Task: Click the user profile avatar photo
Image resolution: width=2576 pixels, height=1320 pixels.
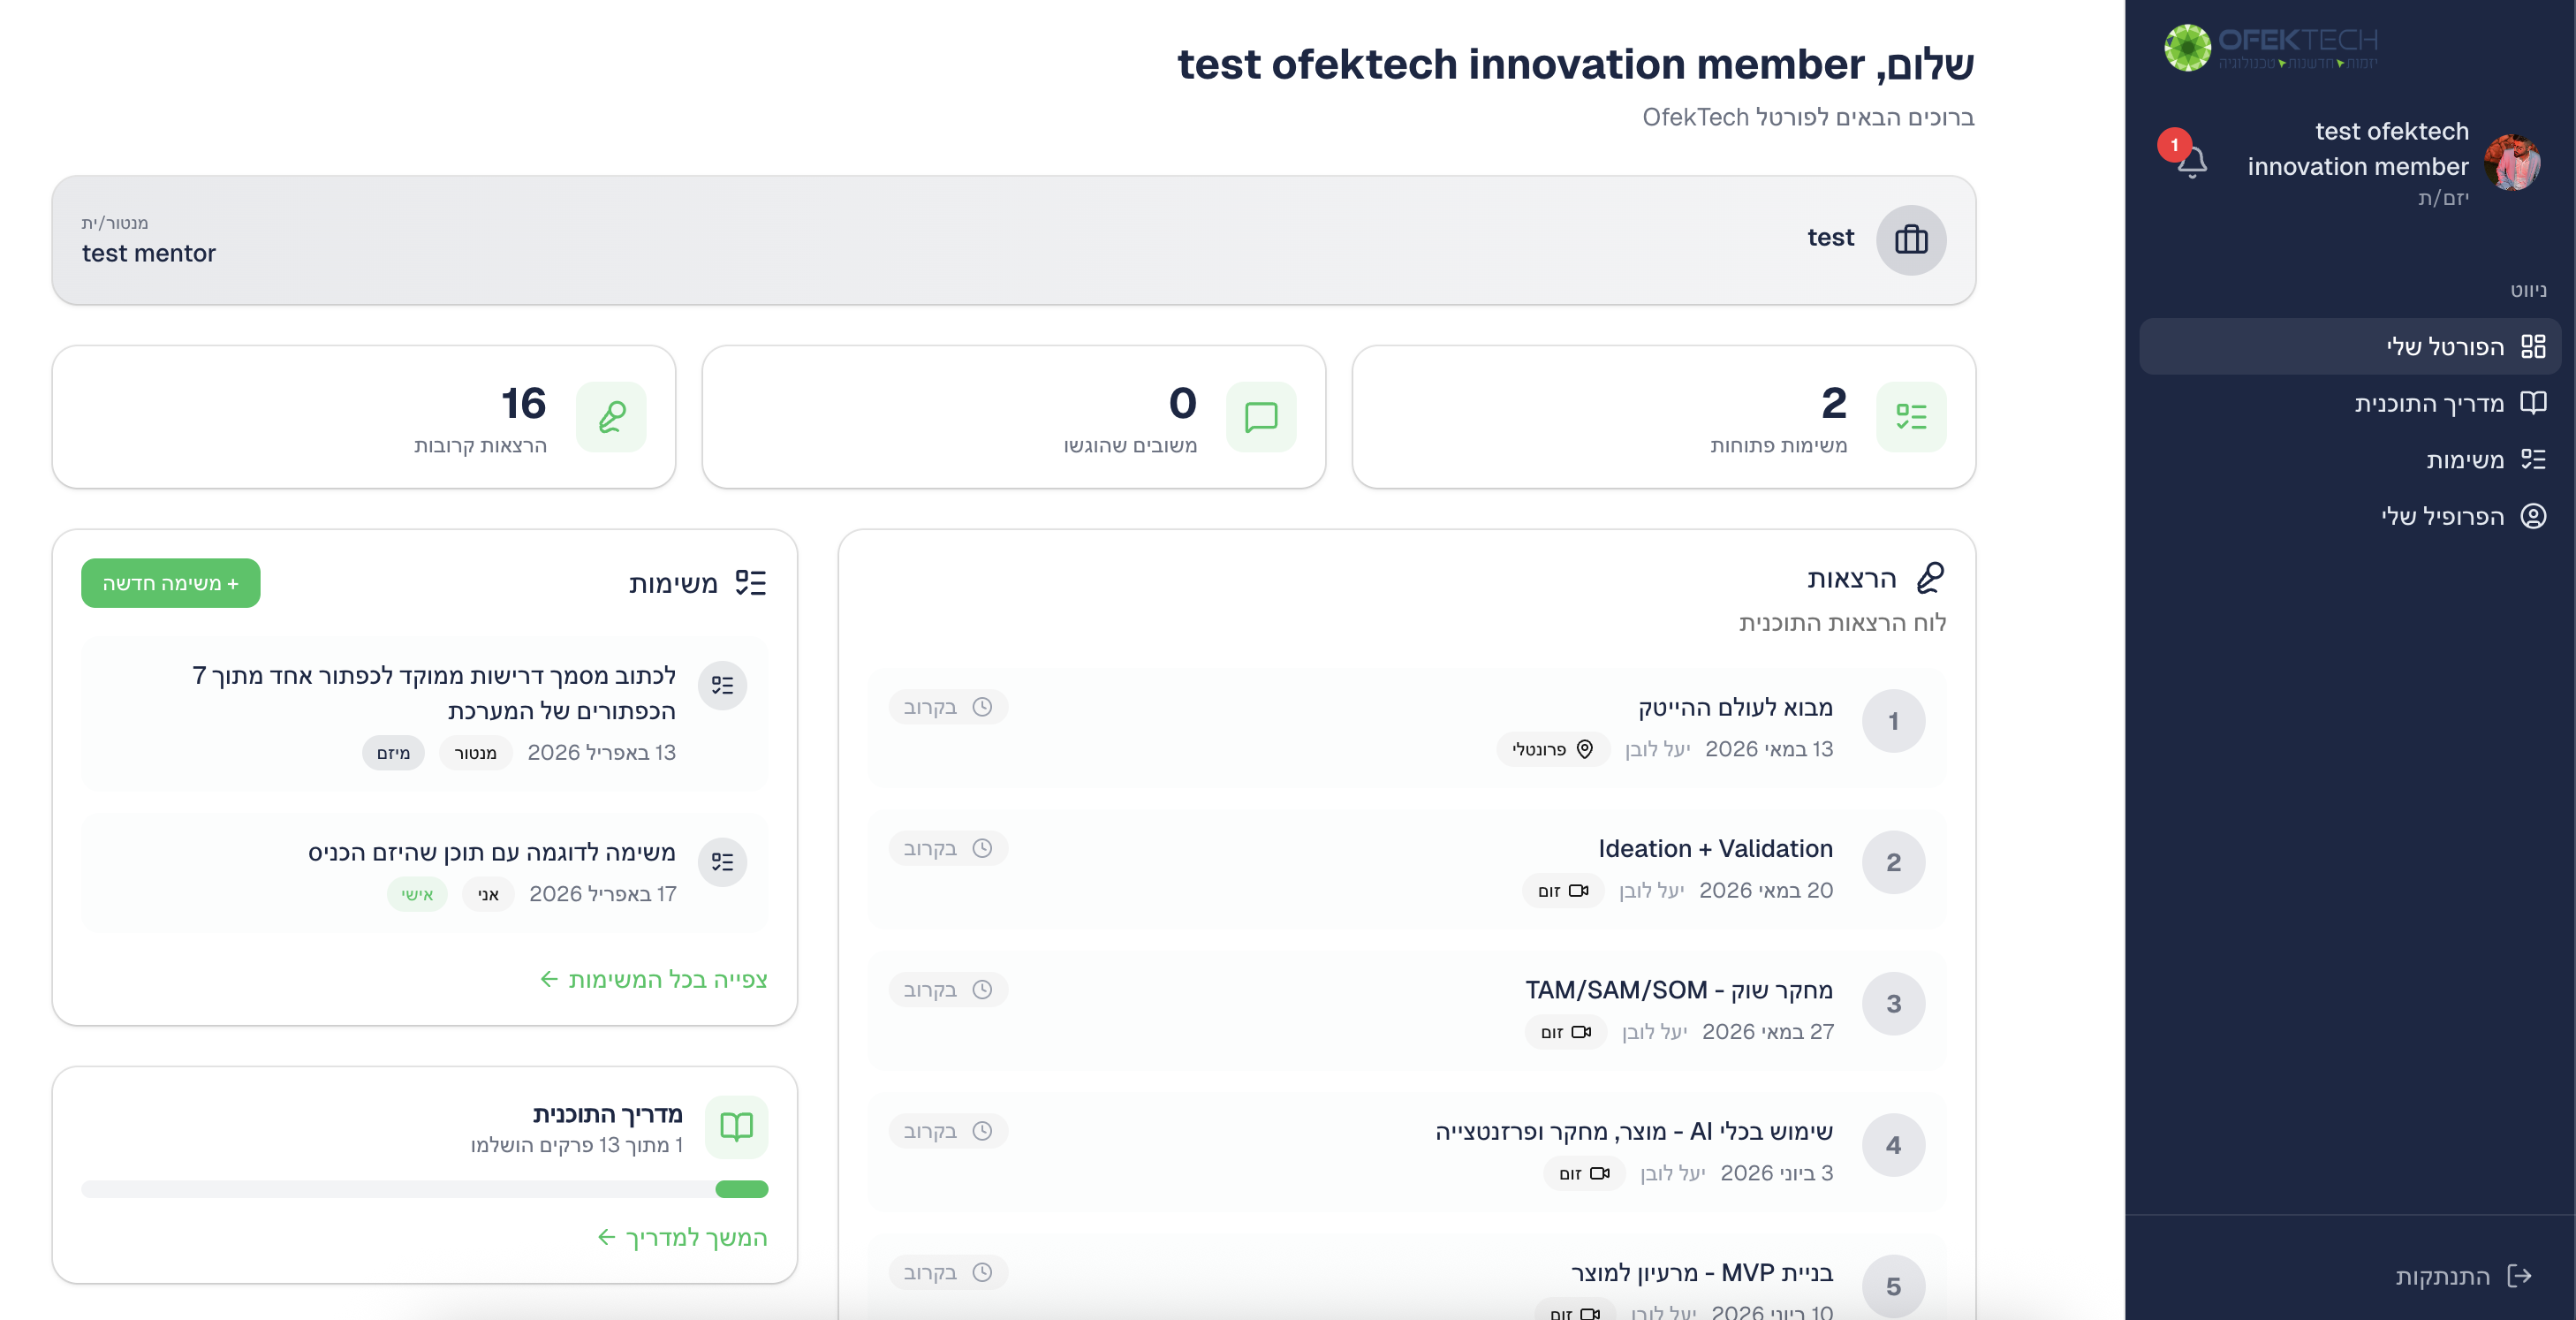Action: click(x=2511, y=163)
